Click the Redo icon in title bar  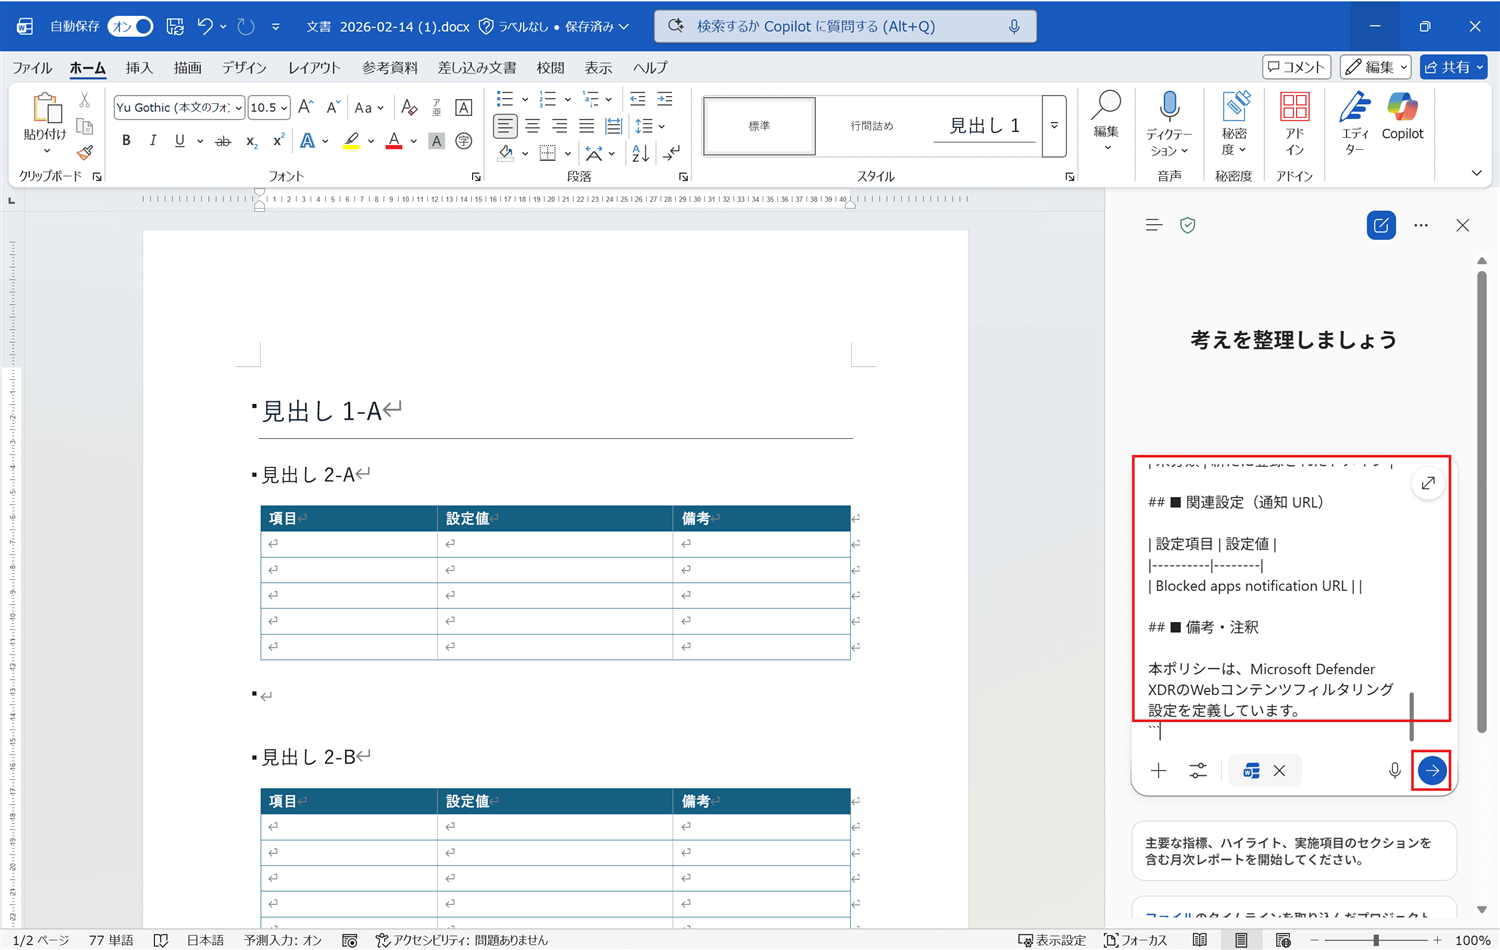[x=246, y=26]
